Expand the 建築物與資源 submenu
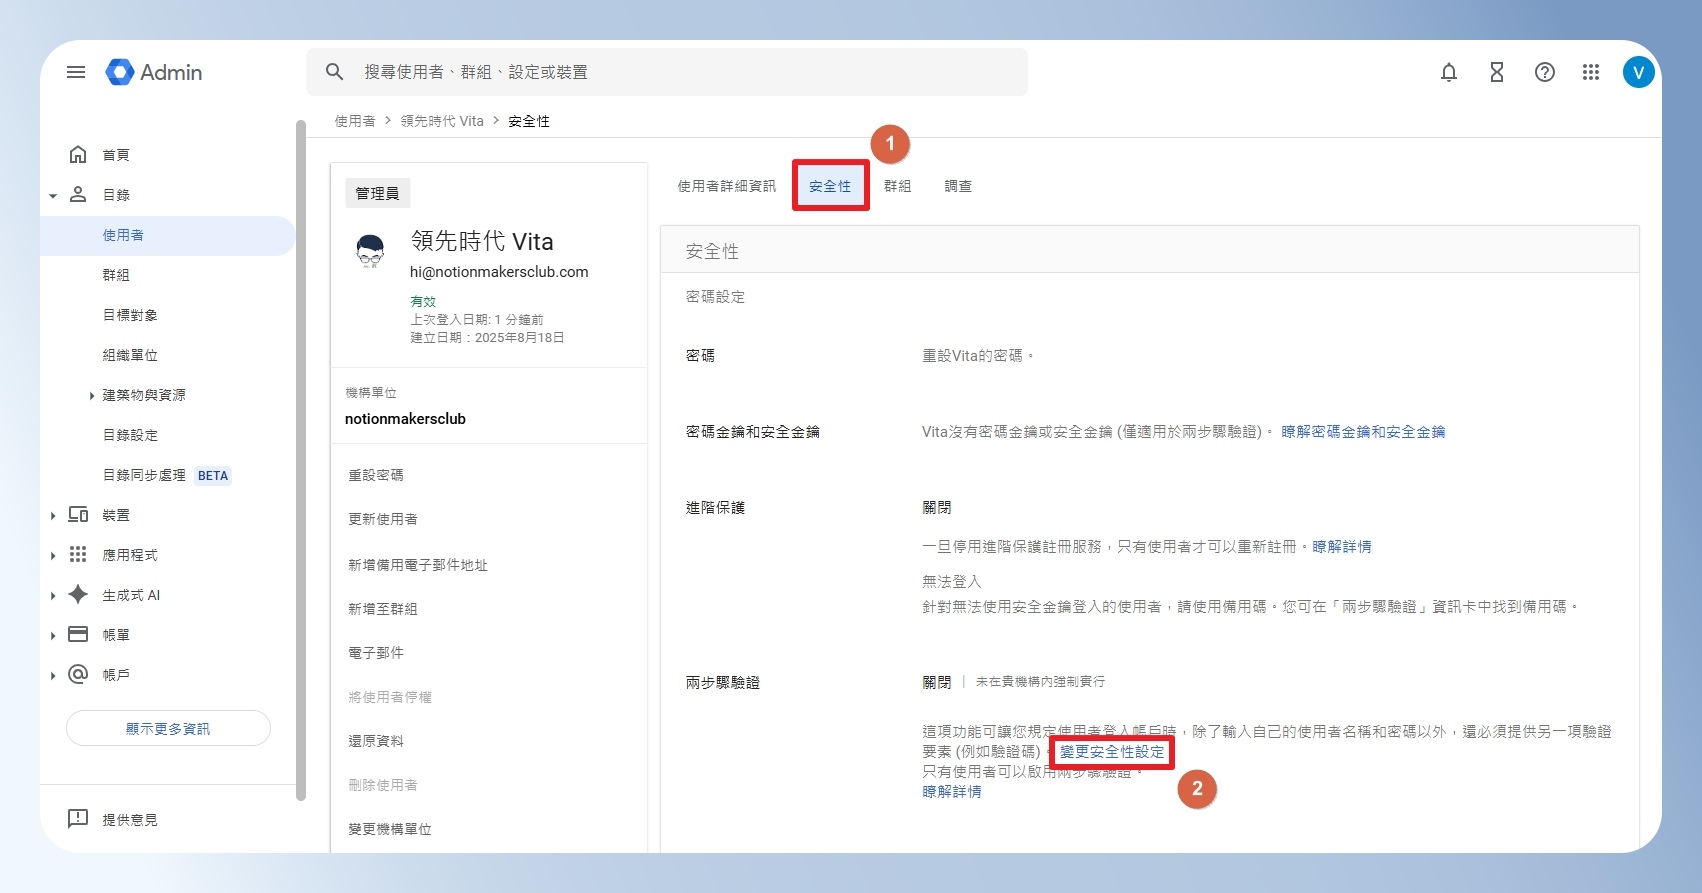1702x893 pixels. 92,395
